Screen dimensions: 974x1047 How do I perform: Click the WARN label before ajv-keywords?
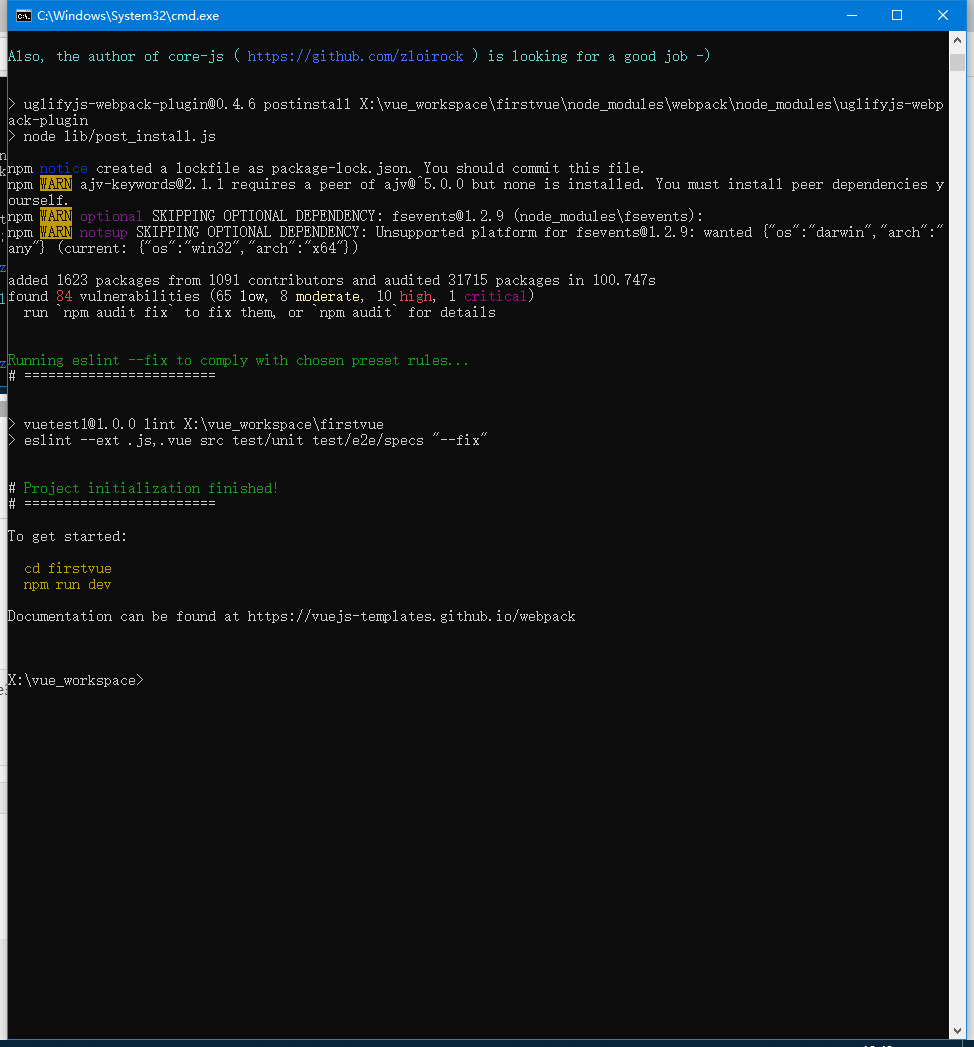(x=56, y=184)
